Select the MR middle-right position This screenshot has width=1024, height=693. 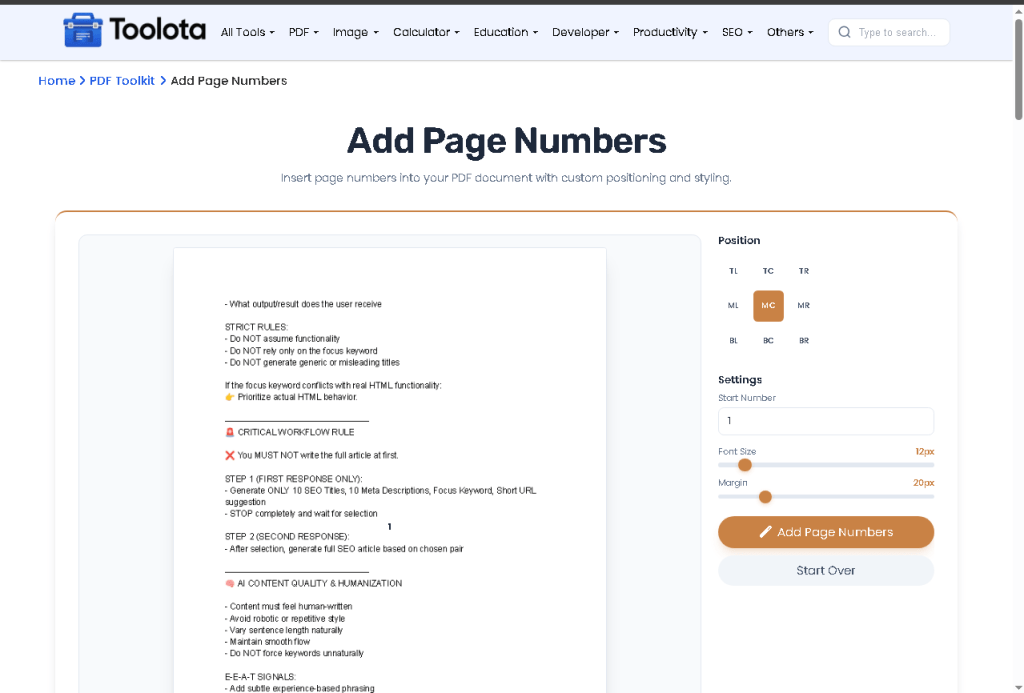pyautogui.click(x=803, y=306)
